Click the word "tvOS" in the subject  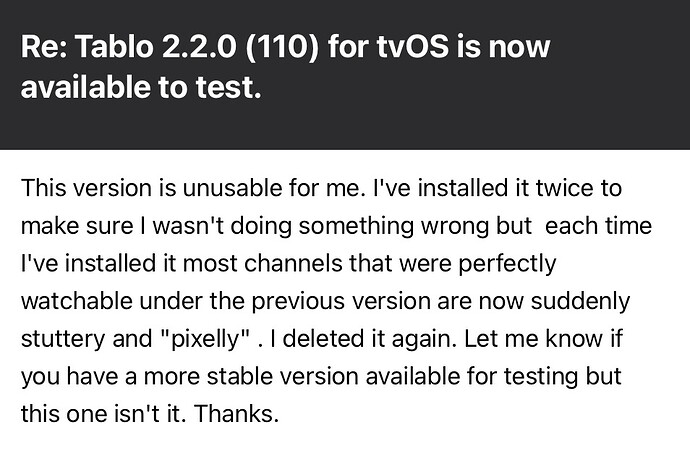click(413, 47)
